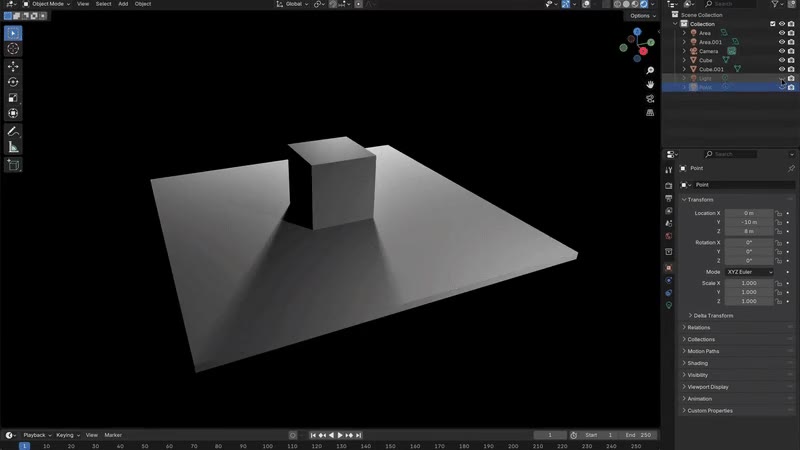Open the Select menu
The width and height of the screenshot is (800, 450).
(x=104, y=4)
